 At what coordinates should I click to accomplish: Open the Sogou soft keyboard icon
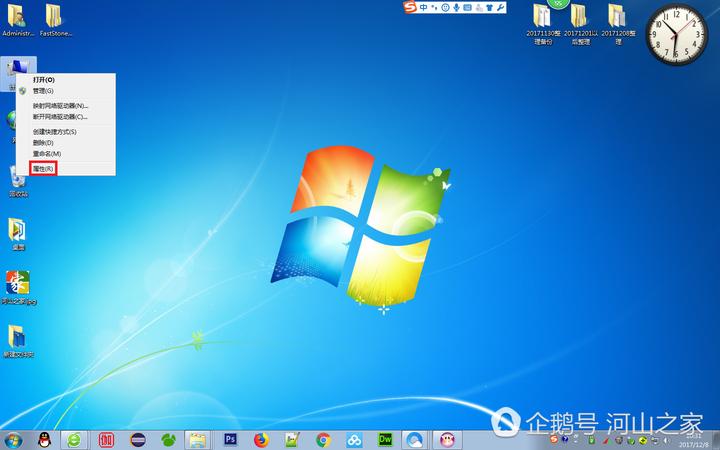click(467, 7)
